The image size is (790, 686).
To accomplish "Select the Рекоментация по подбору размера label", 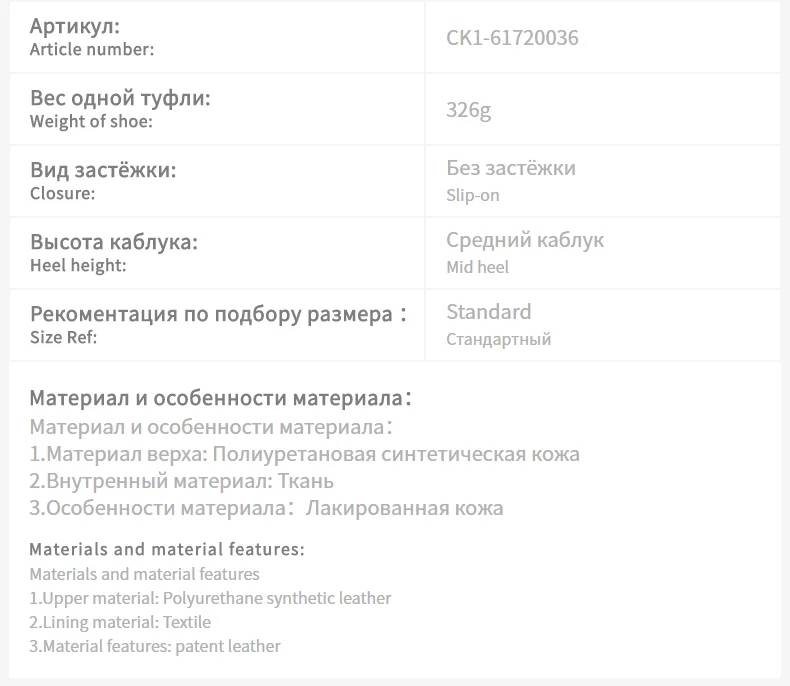I will (x=218, y=314).
